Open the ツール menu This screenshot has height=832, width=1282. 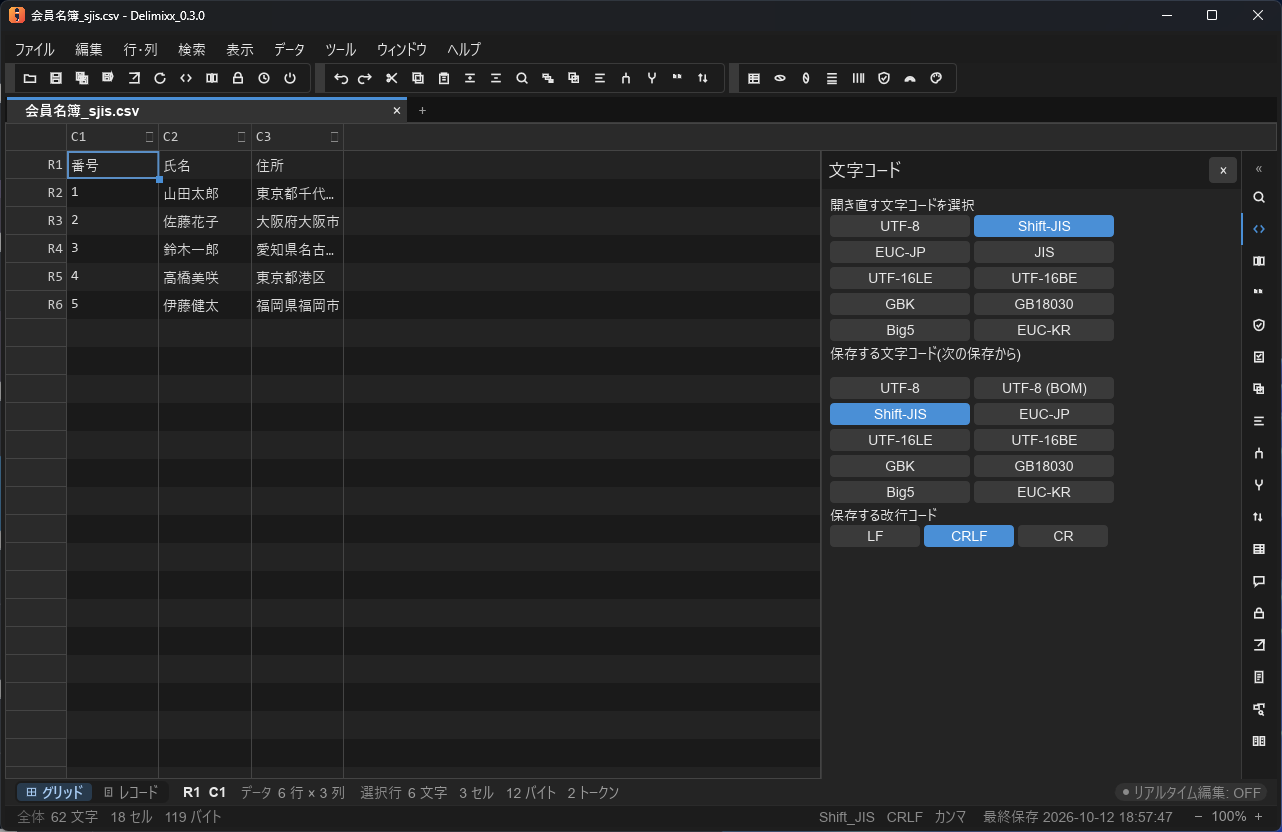(x=340, y=49)
